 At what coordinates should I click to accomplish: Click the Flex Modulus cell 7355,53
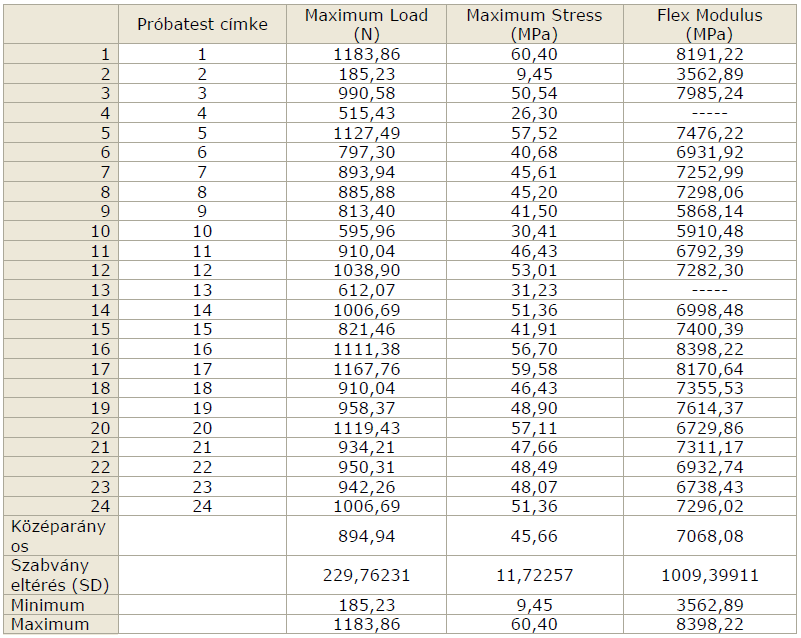coord(710,388)
